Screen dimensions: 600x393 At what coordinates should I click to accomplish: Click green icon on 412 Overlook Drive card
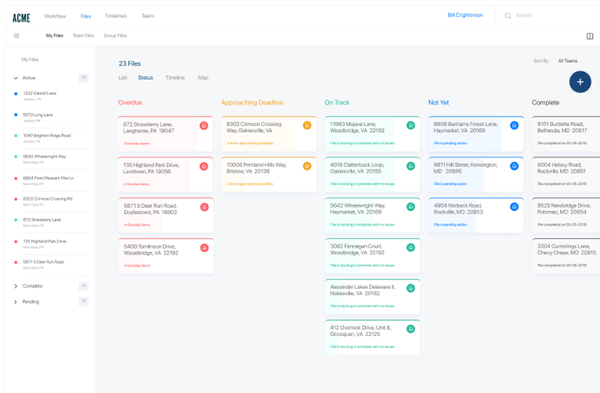(411, 329)
